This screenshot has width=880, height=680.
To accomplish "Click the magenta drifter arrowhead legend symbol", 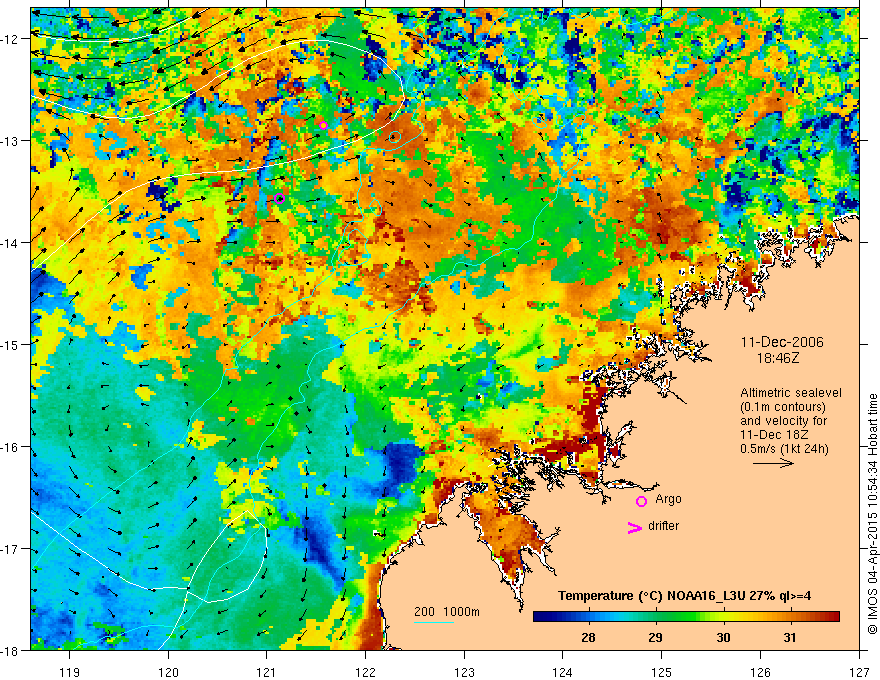I will pos(633,528).
